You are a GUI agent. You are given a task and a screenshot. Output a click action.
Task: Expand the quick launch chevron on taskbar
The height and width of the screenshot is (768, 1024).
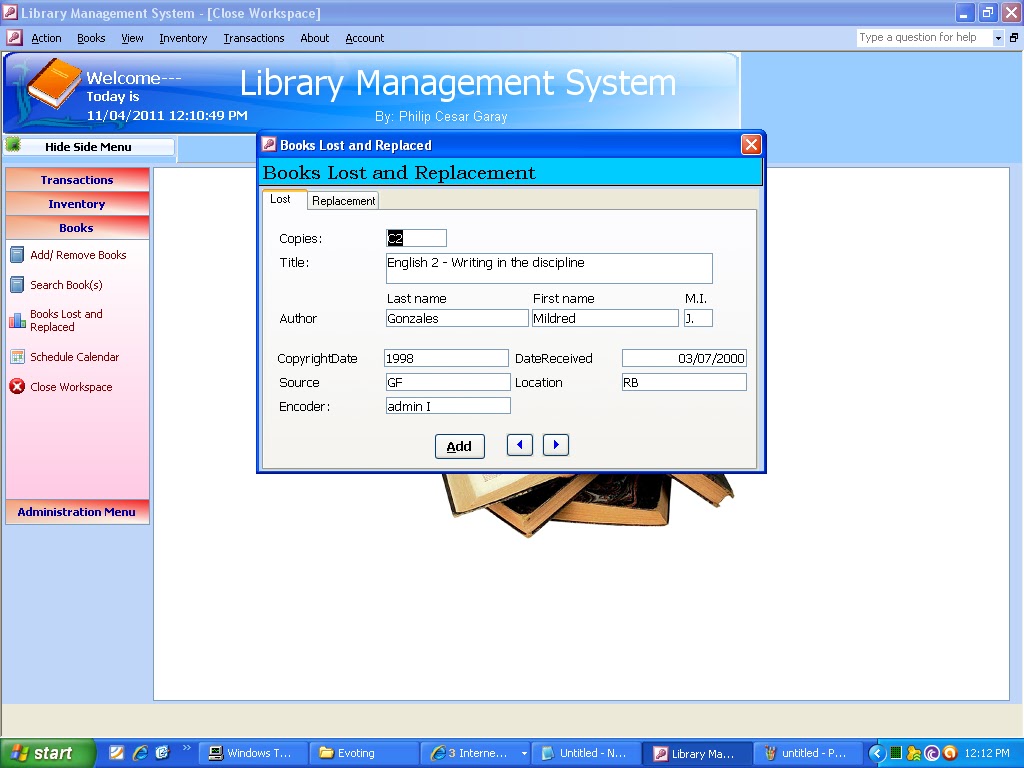(x=186, y=748)
